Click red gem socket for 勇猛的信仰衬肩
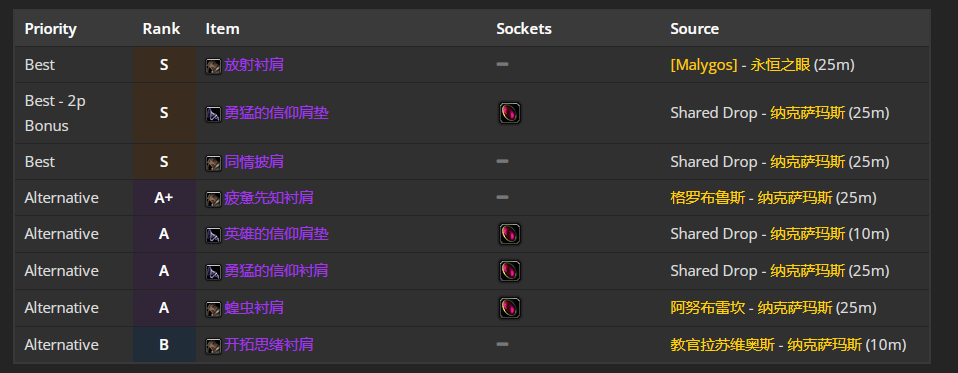The width and height of the screenshot is (958, 373). 510,270
